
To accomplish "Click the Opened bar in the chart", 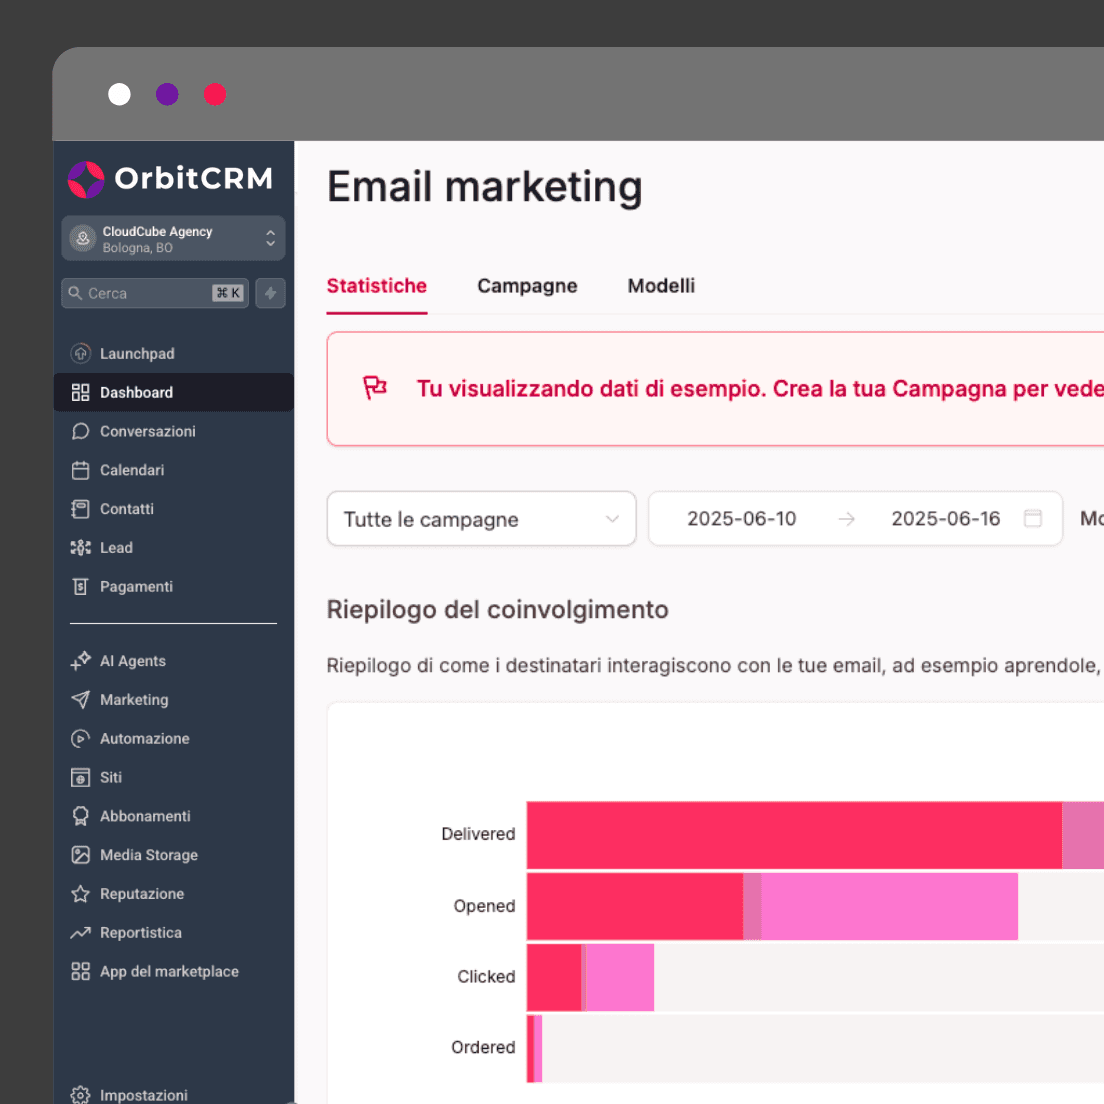I will point(772,907).
